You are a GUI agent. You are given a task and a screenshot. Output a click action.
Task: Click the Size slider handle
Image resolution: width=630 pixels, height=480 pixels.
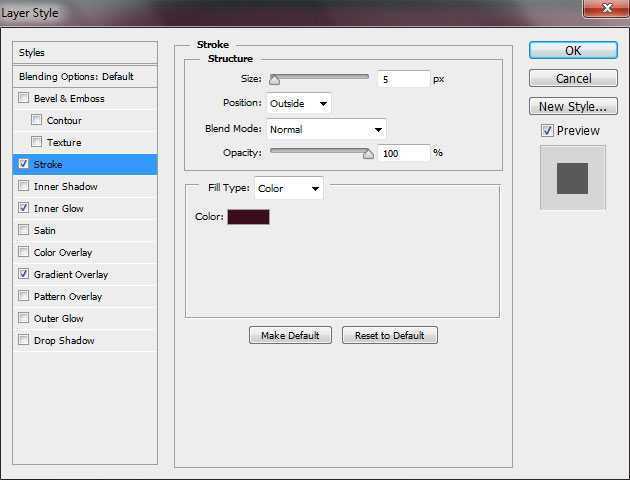coord(274,80)
